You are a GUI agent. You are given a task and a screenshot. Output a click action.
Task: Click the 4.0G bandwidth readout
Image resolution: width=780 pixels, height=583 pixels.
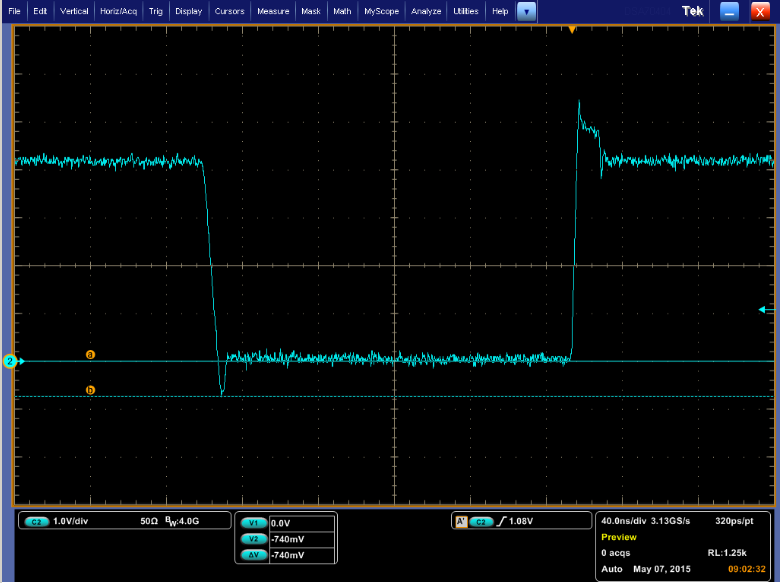[x=182, y=521]
